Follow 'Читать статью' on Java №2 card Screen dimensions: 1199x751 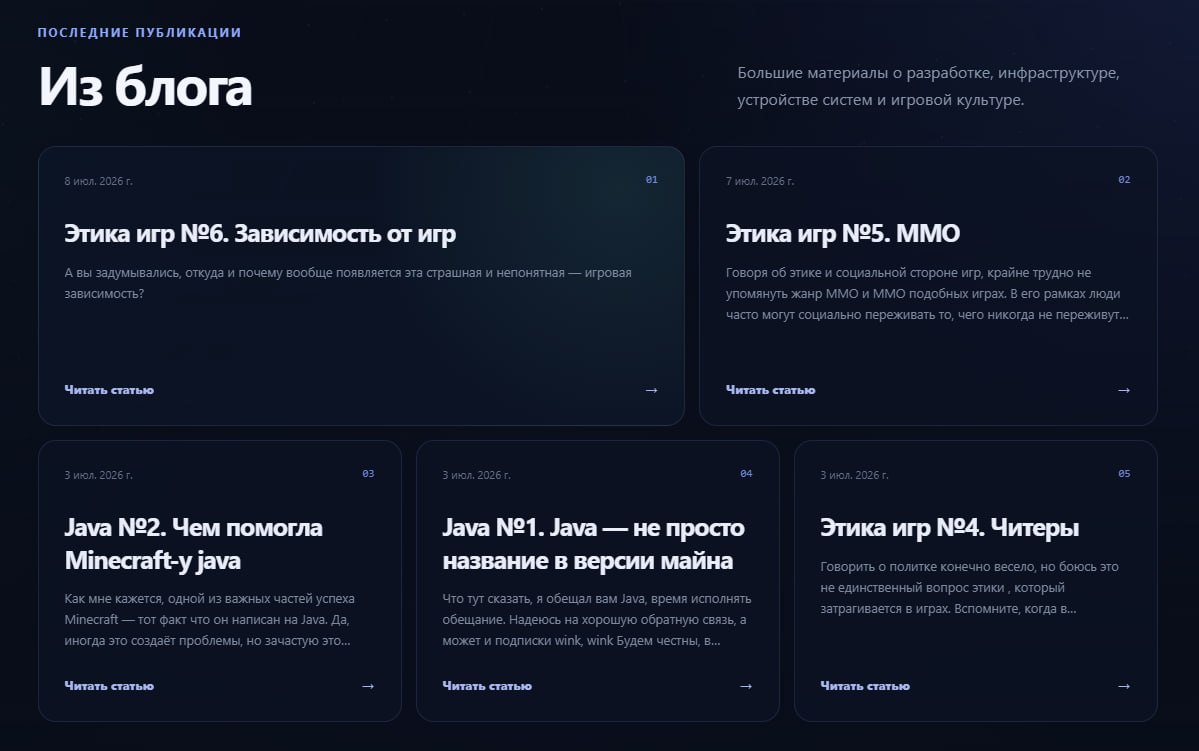point(109,686)
